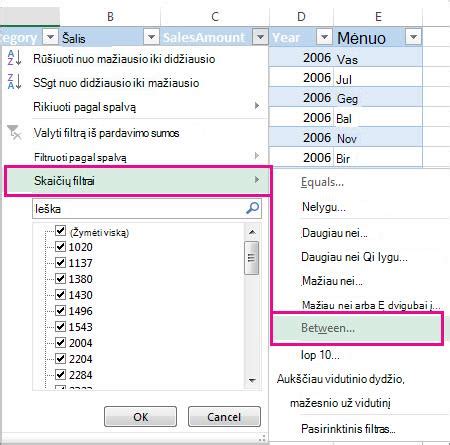Choose Daugiau nei Qi lygu... option
Viewport: 450px width, 445px height.
(x=354, y=257)
